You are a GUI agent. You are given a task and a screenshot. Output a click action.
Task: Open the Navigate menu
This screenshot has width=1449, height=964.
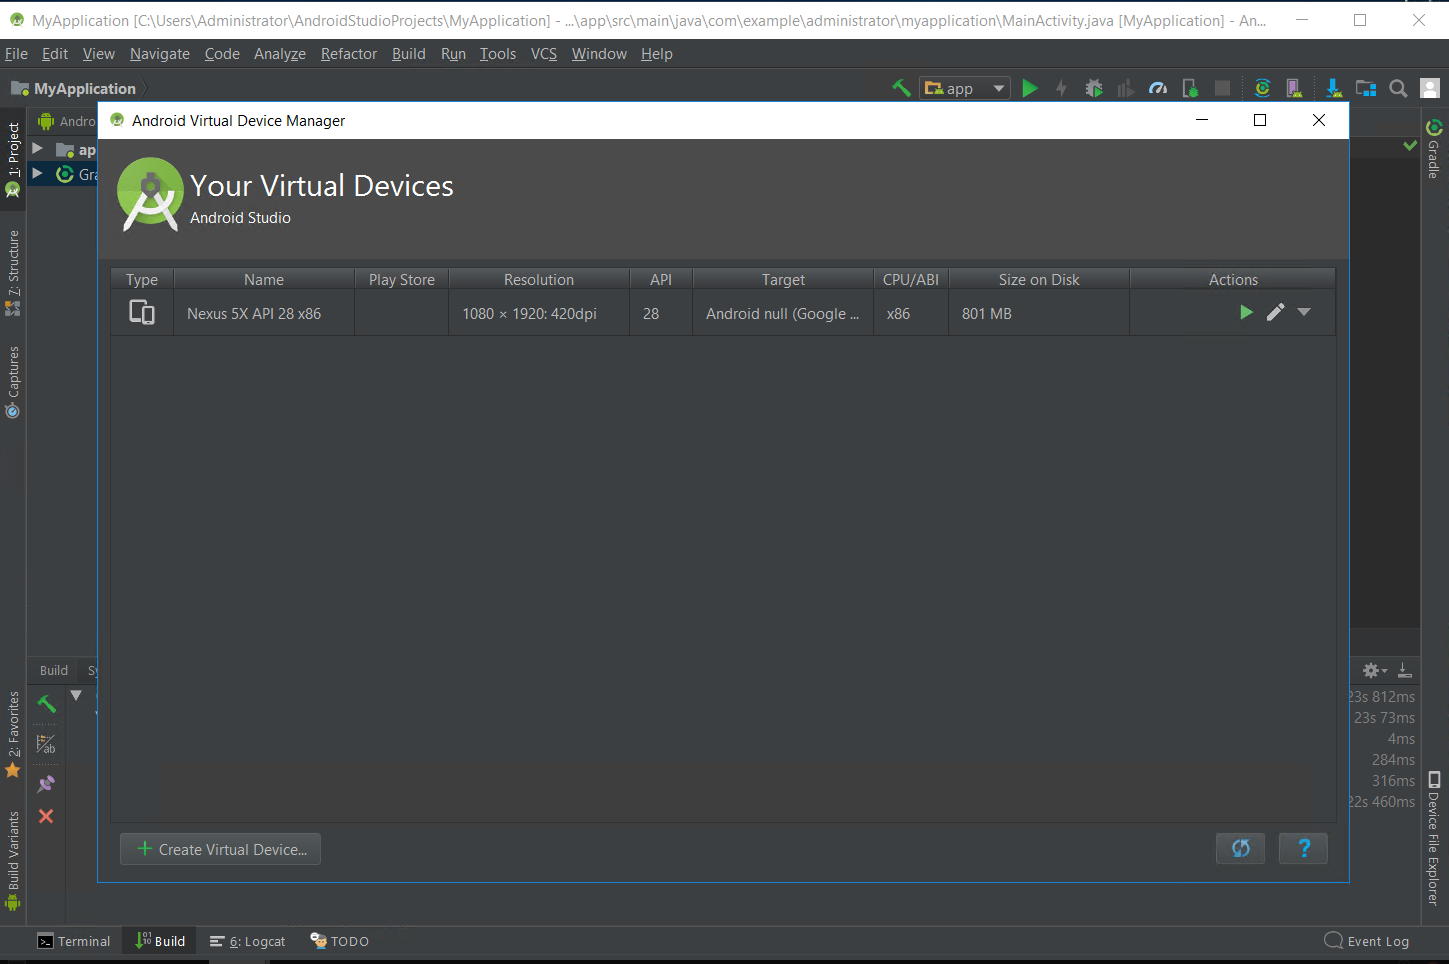point(160,54)
